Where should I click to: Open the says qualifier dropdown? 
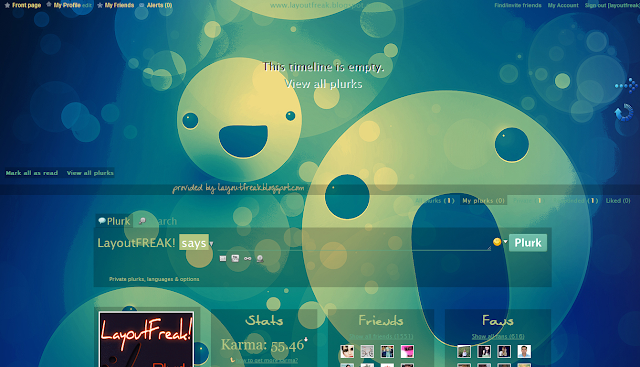pos(196,243)
